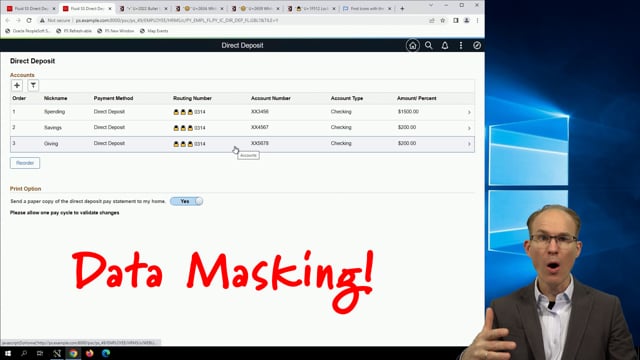The height and width of the screenshot is (360, 640).
Task: Click the browser address bar URL
Action: [x=177, y=20]
